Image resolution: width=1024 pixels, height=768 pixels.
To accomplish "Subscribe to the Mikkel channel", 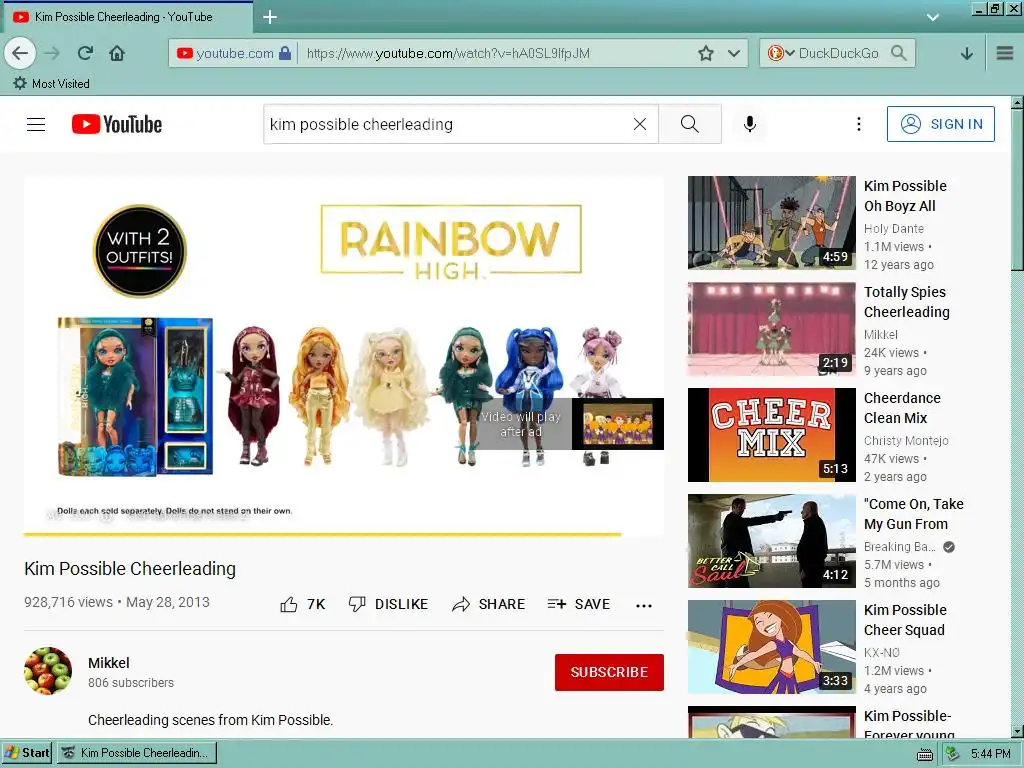I will pyautogui.click(x=609, y=672).
